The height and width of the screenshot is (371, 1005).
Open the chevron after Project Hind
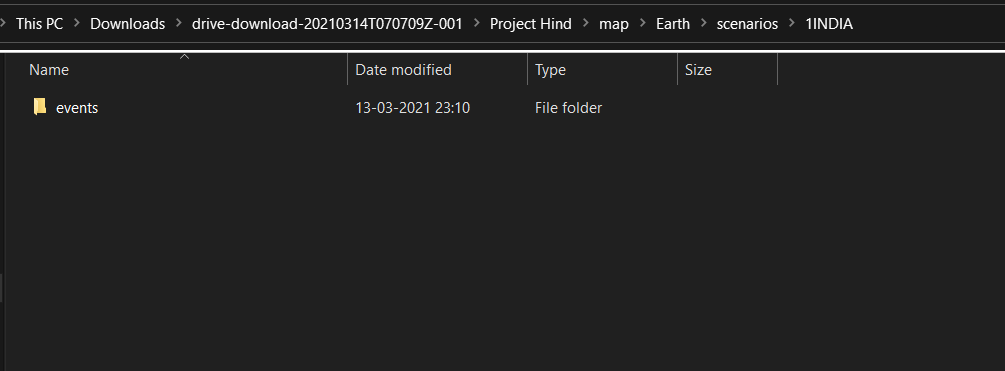pyautogui.click(x=585, y=24)
